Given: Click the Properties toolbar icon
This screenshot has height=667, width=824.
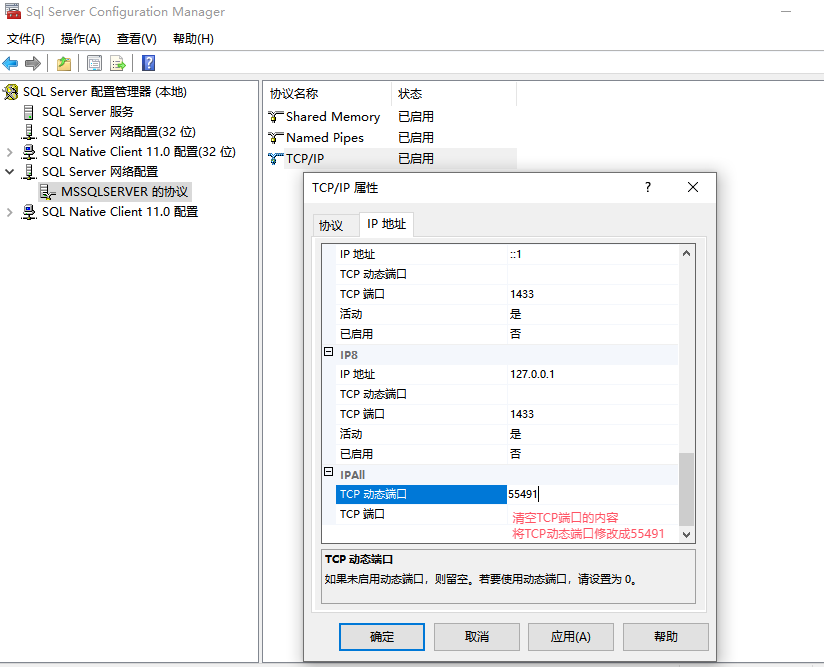Looking at the screenshot, I should coord(94,64).
